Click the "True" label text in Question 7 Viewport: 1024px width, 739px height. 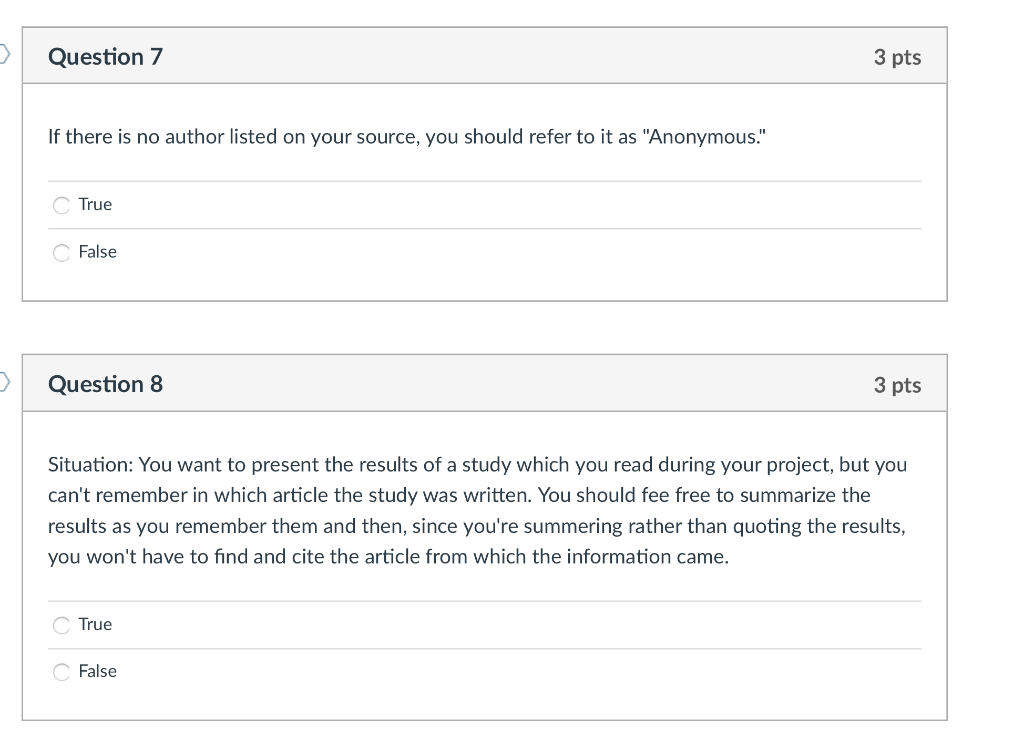(96, 204)
